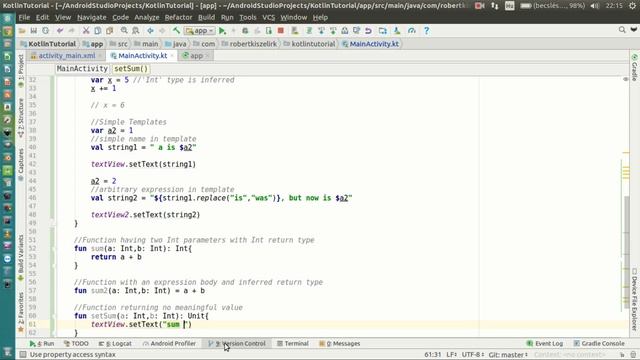Click the tool windows toggle icon in status bar
The width and height of the screenshot is (640, 360).
(23, 354)
